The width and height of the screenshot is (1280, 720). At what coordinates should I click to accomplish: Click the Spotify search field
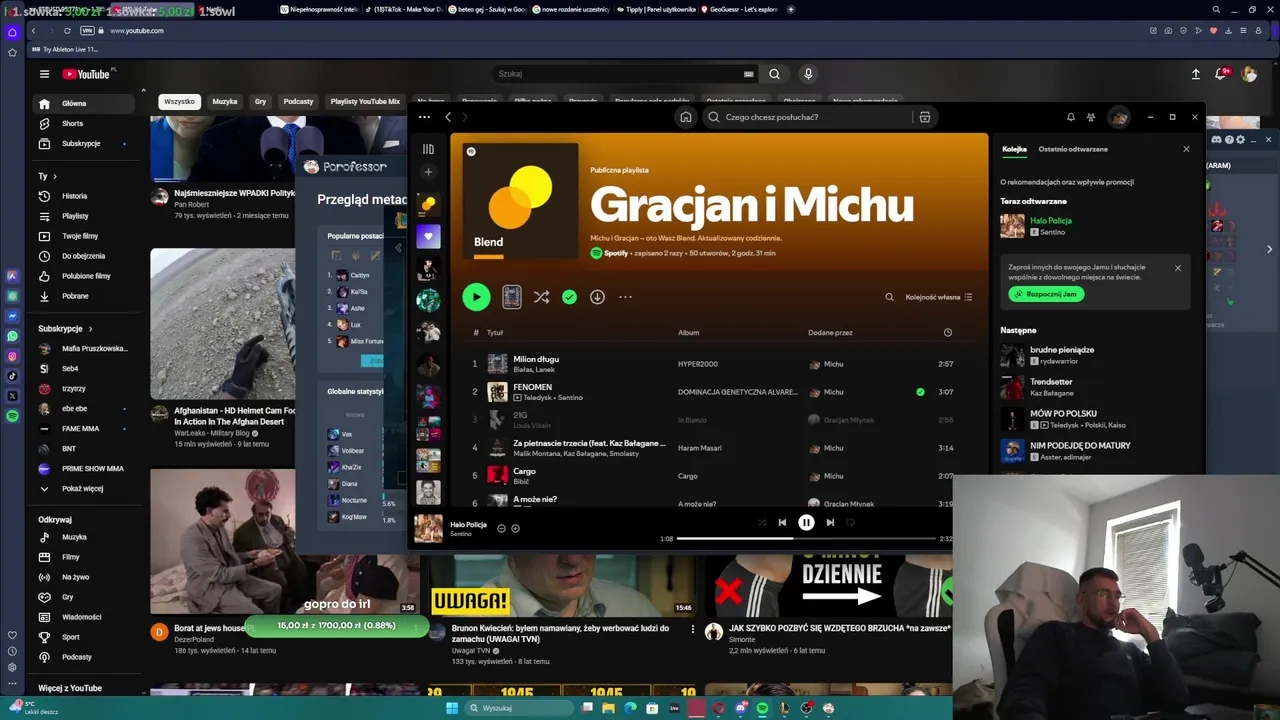click(808, 117)
